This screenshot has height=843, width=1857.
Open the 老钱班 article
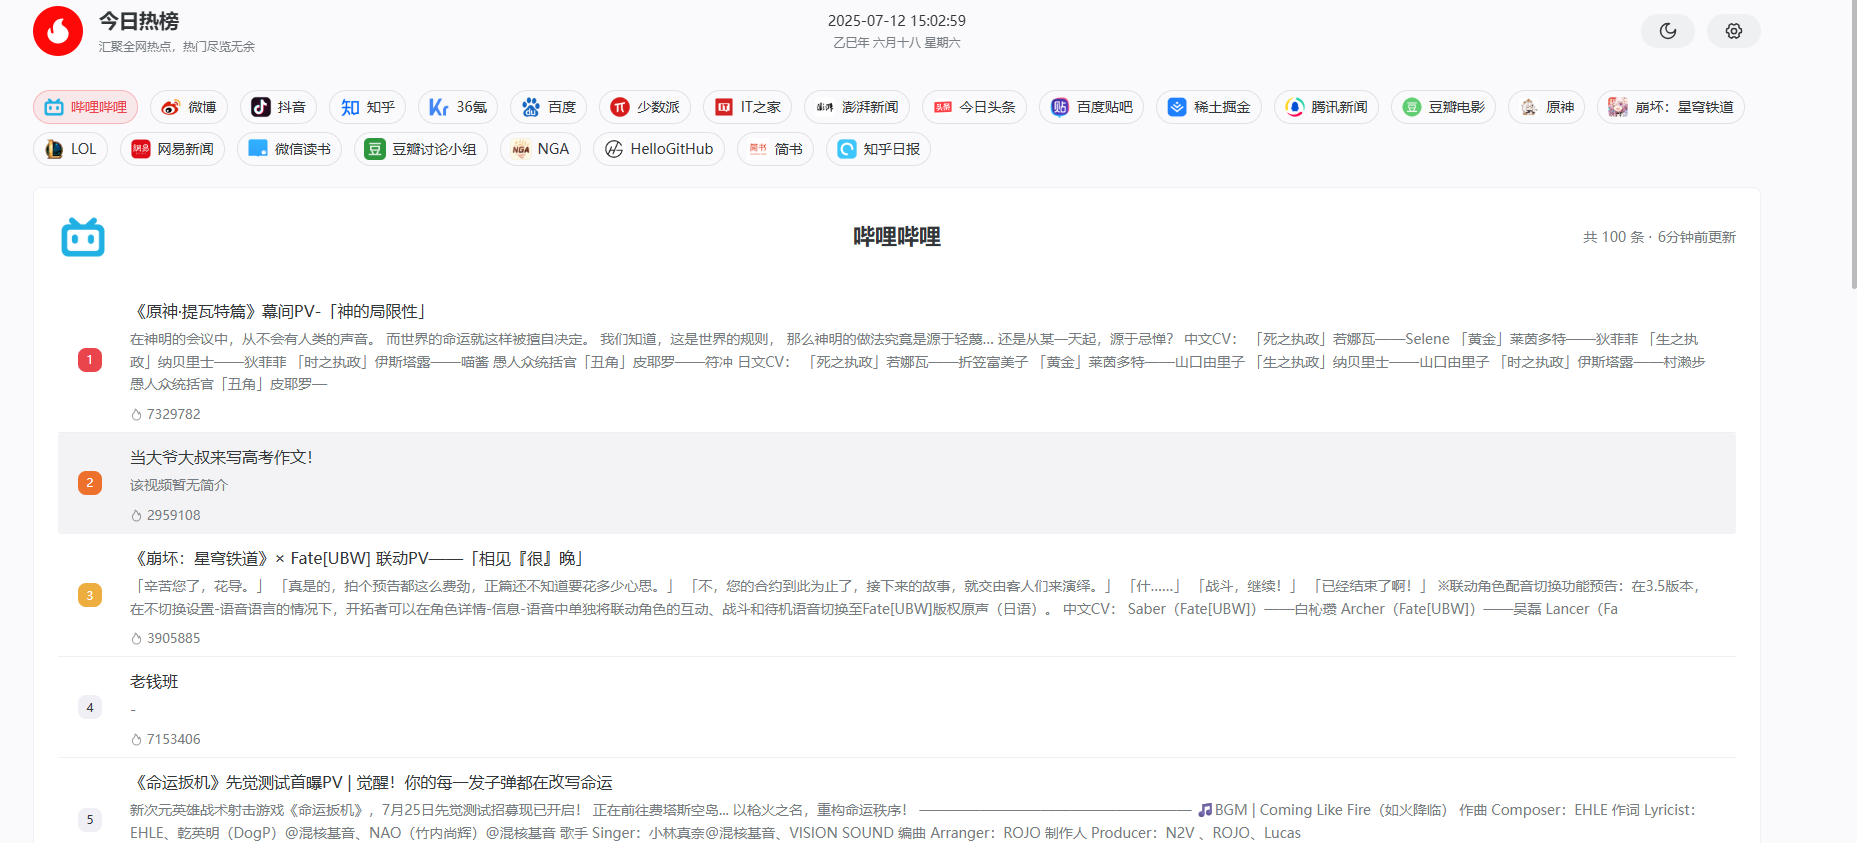(x=154, y=681)
